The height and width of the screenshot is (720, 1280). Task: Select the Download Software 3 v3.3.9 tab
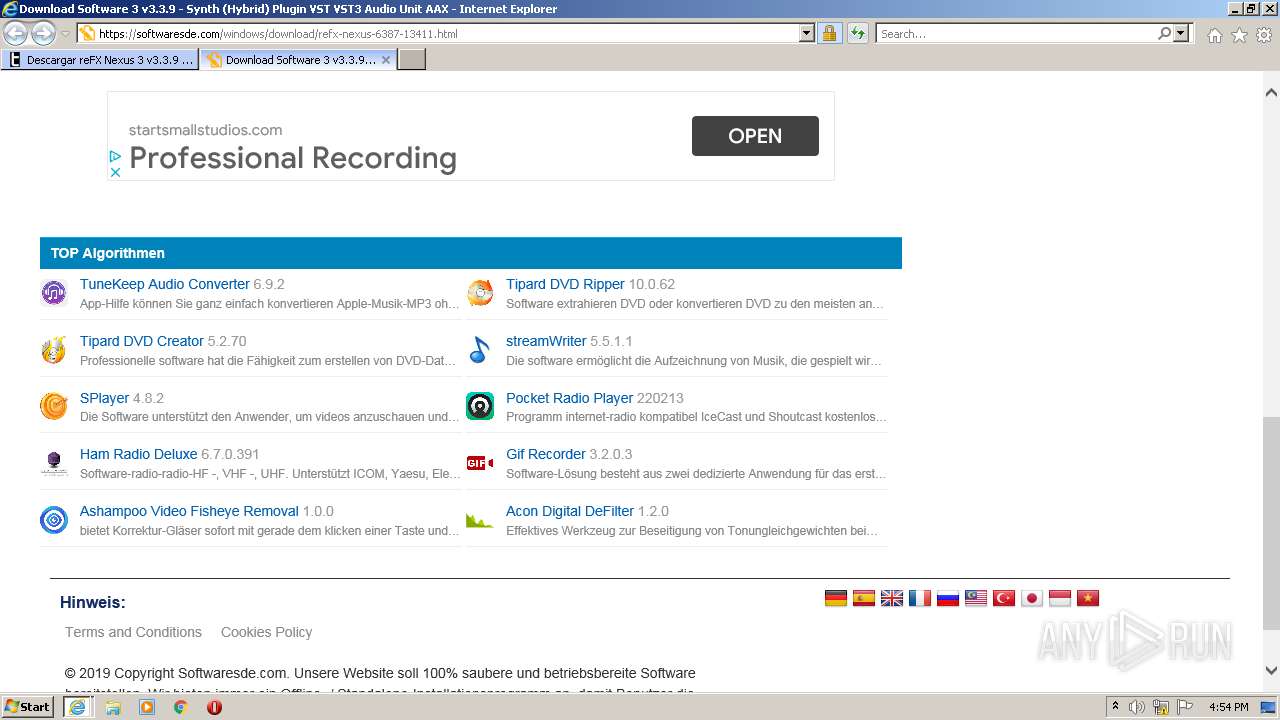pos(298,60)
